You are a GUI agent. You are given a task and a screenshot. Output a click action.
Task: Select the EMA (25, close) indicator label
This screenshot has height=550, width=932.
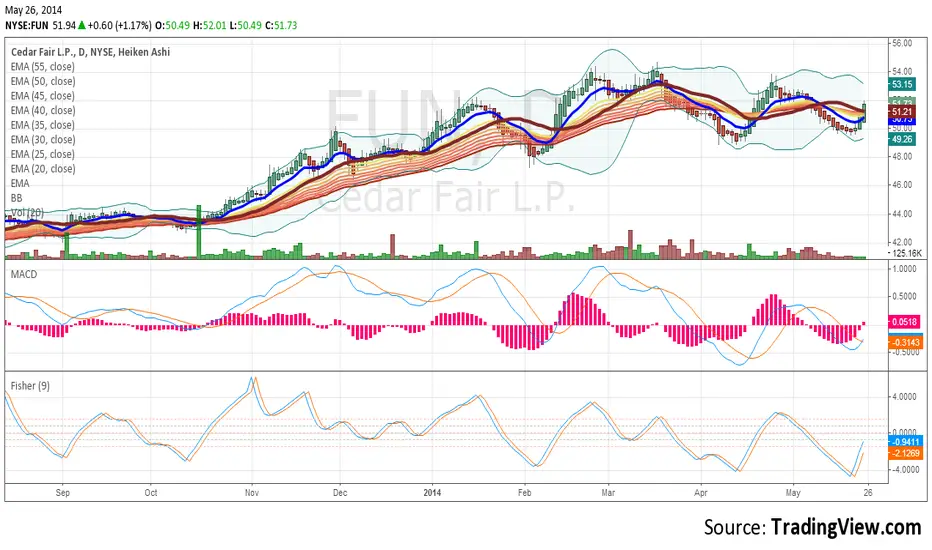click(x=43, y=154)
